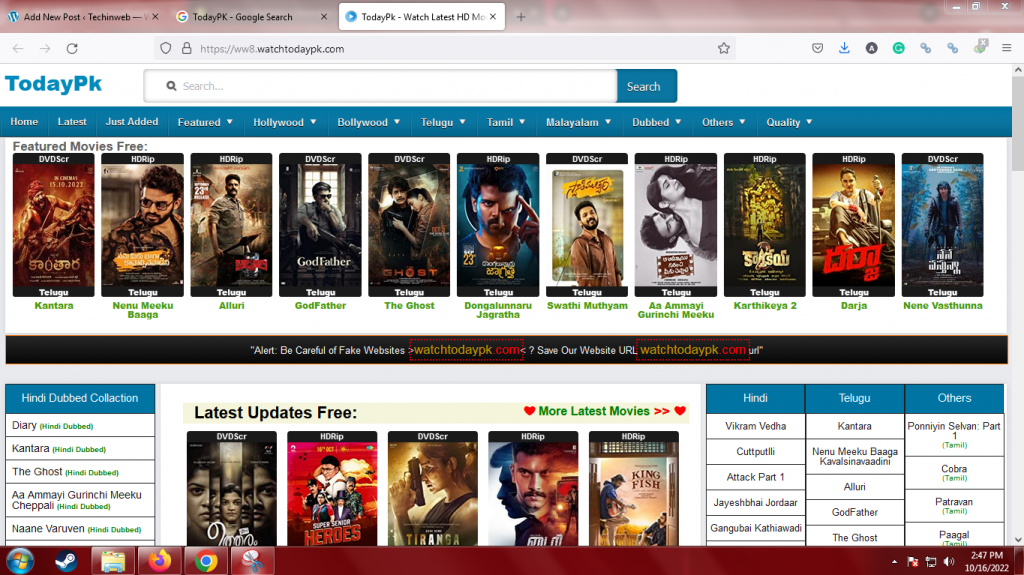Click the network tray icon

(931, 562)
